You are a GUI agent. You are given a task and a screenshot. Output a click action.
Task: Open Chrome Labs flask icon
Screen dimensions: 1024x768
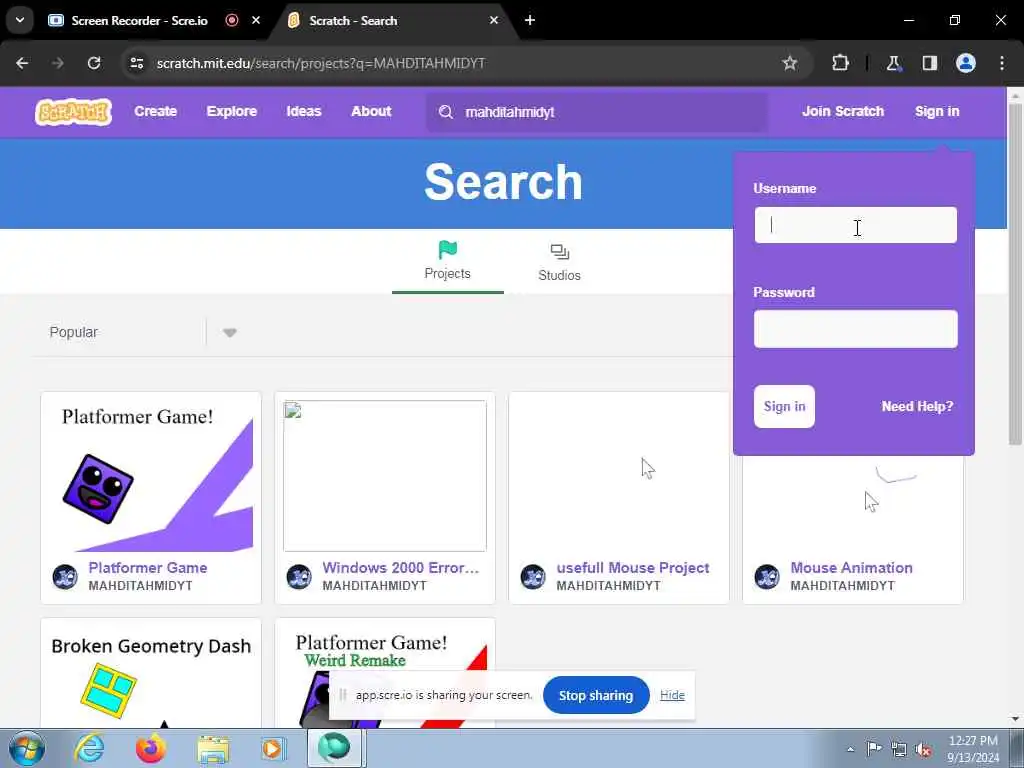coord(893,63)
